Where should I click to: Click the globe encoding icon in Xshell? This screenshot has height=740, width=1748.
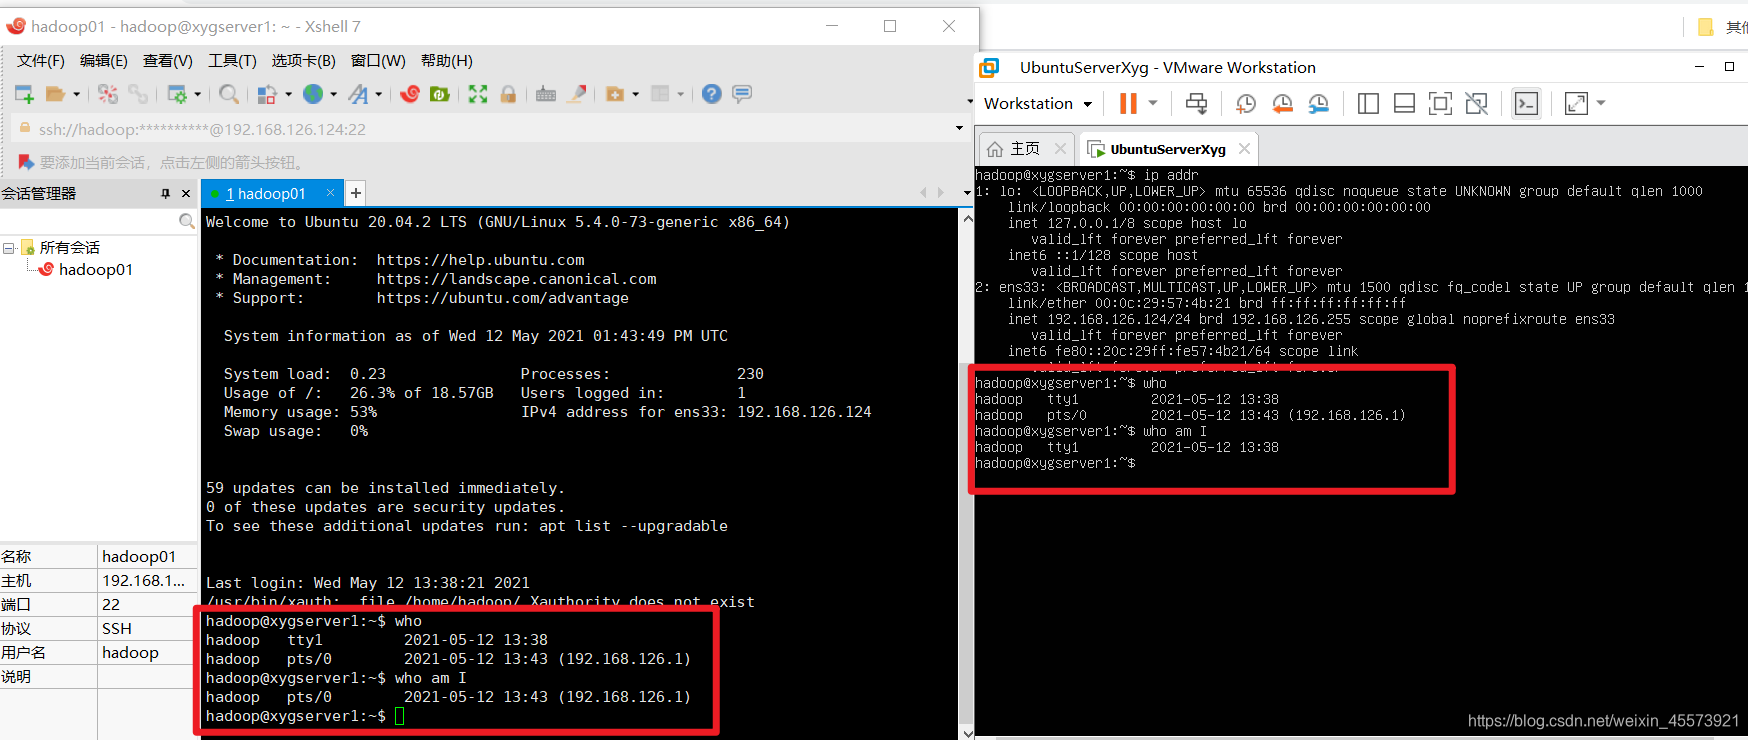313,94
